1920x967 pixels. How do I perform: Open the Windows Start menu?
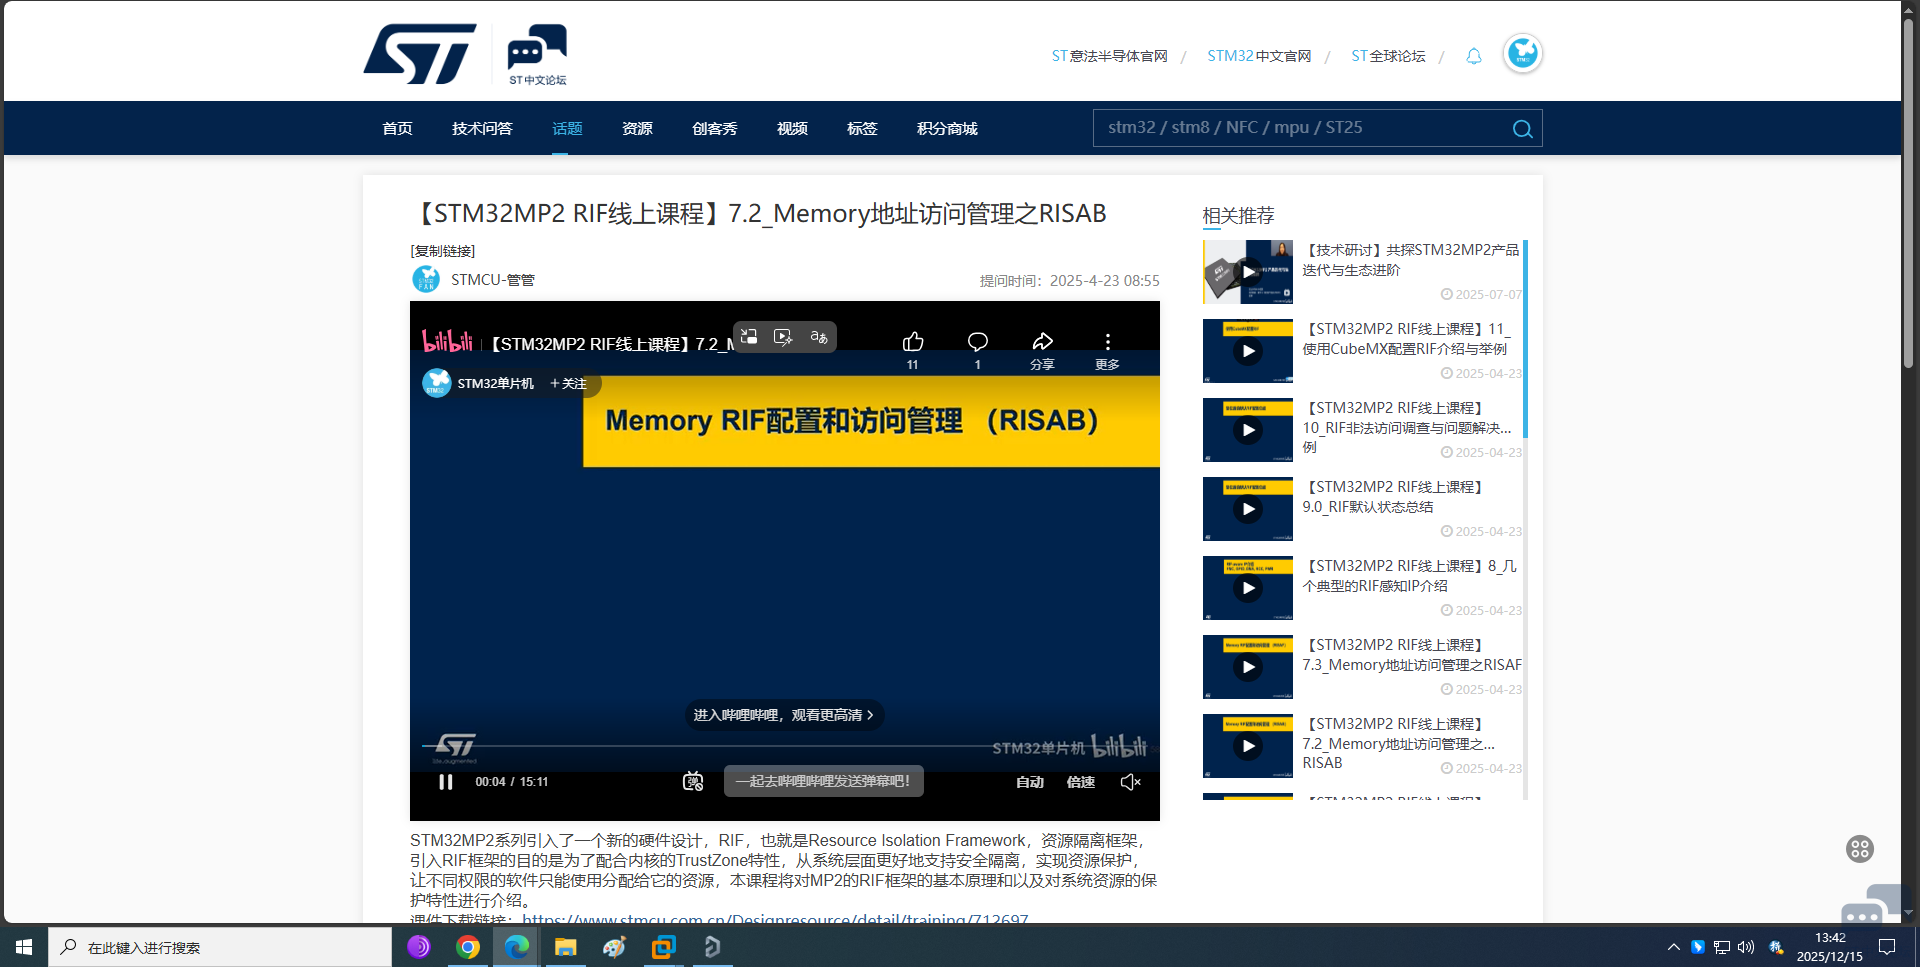tap(24, 947)
